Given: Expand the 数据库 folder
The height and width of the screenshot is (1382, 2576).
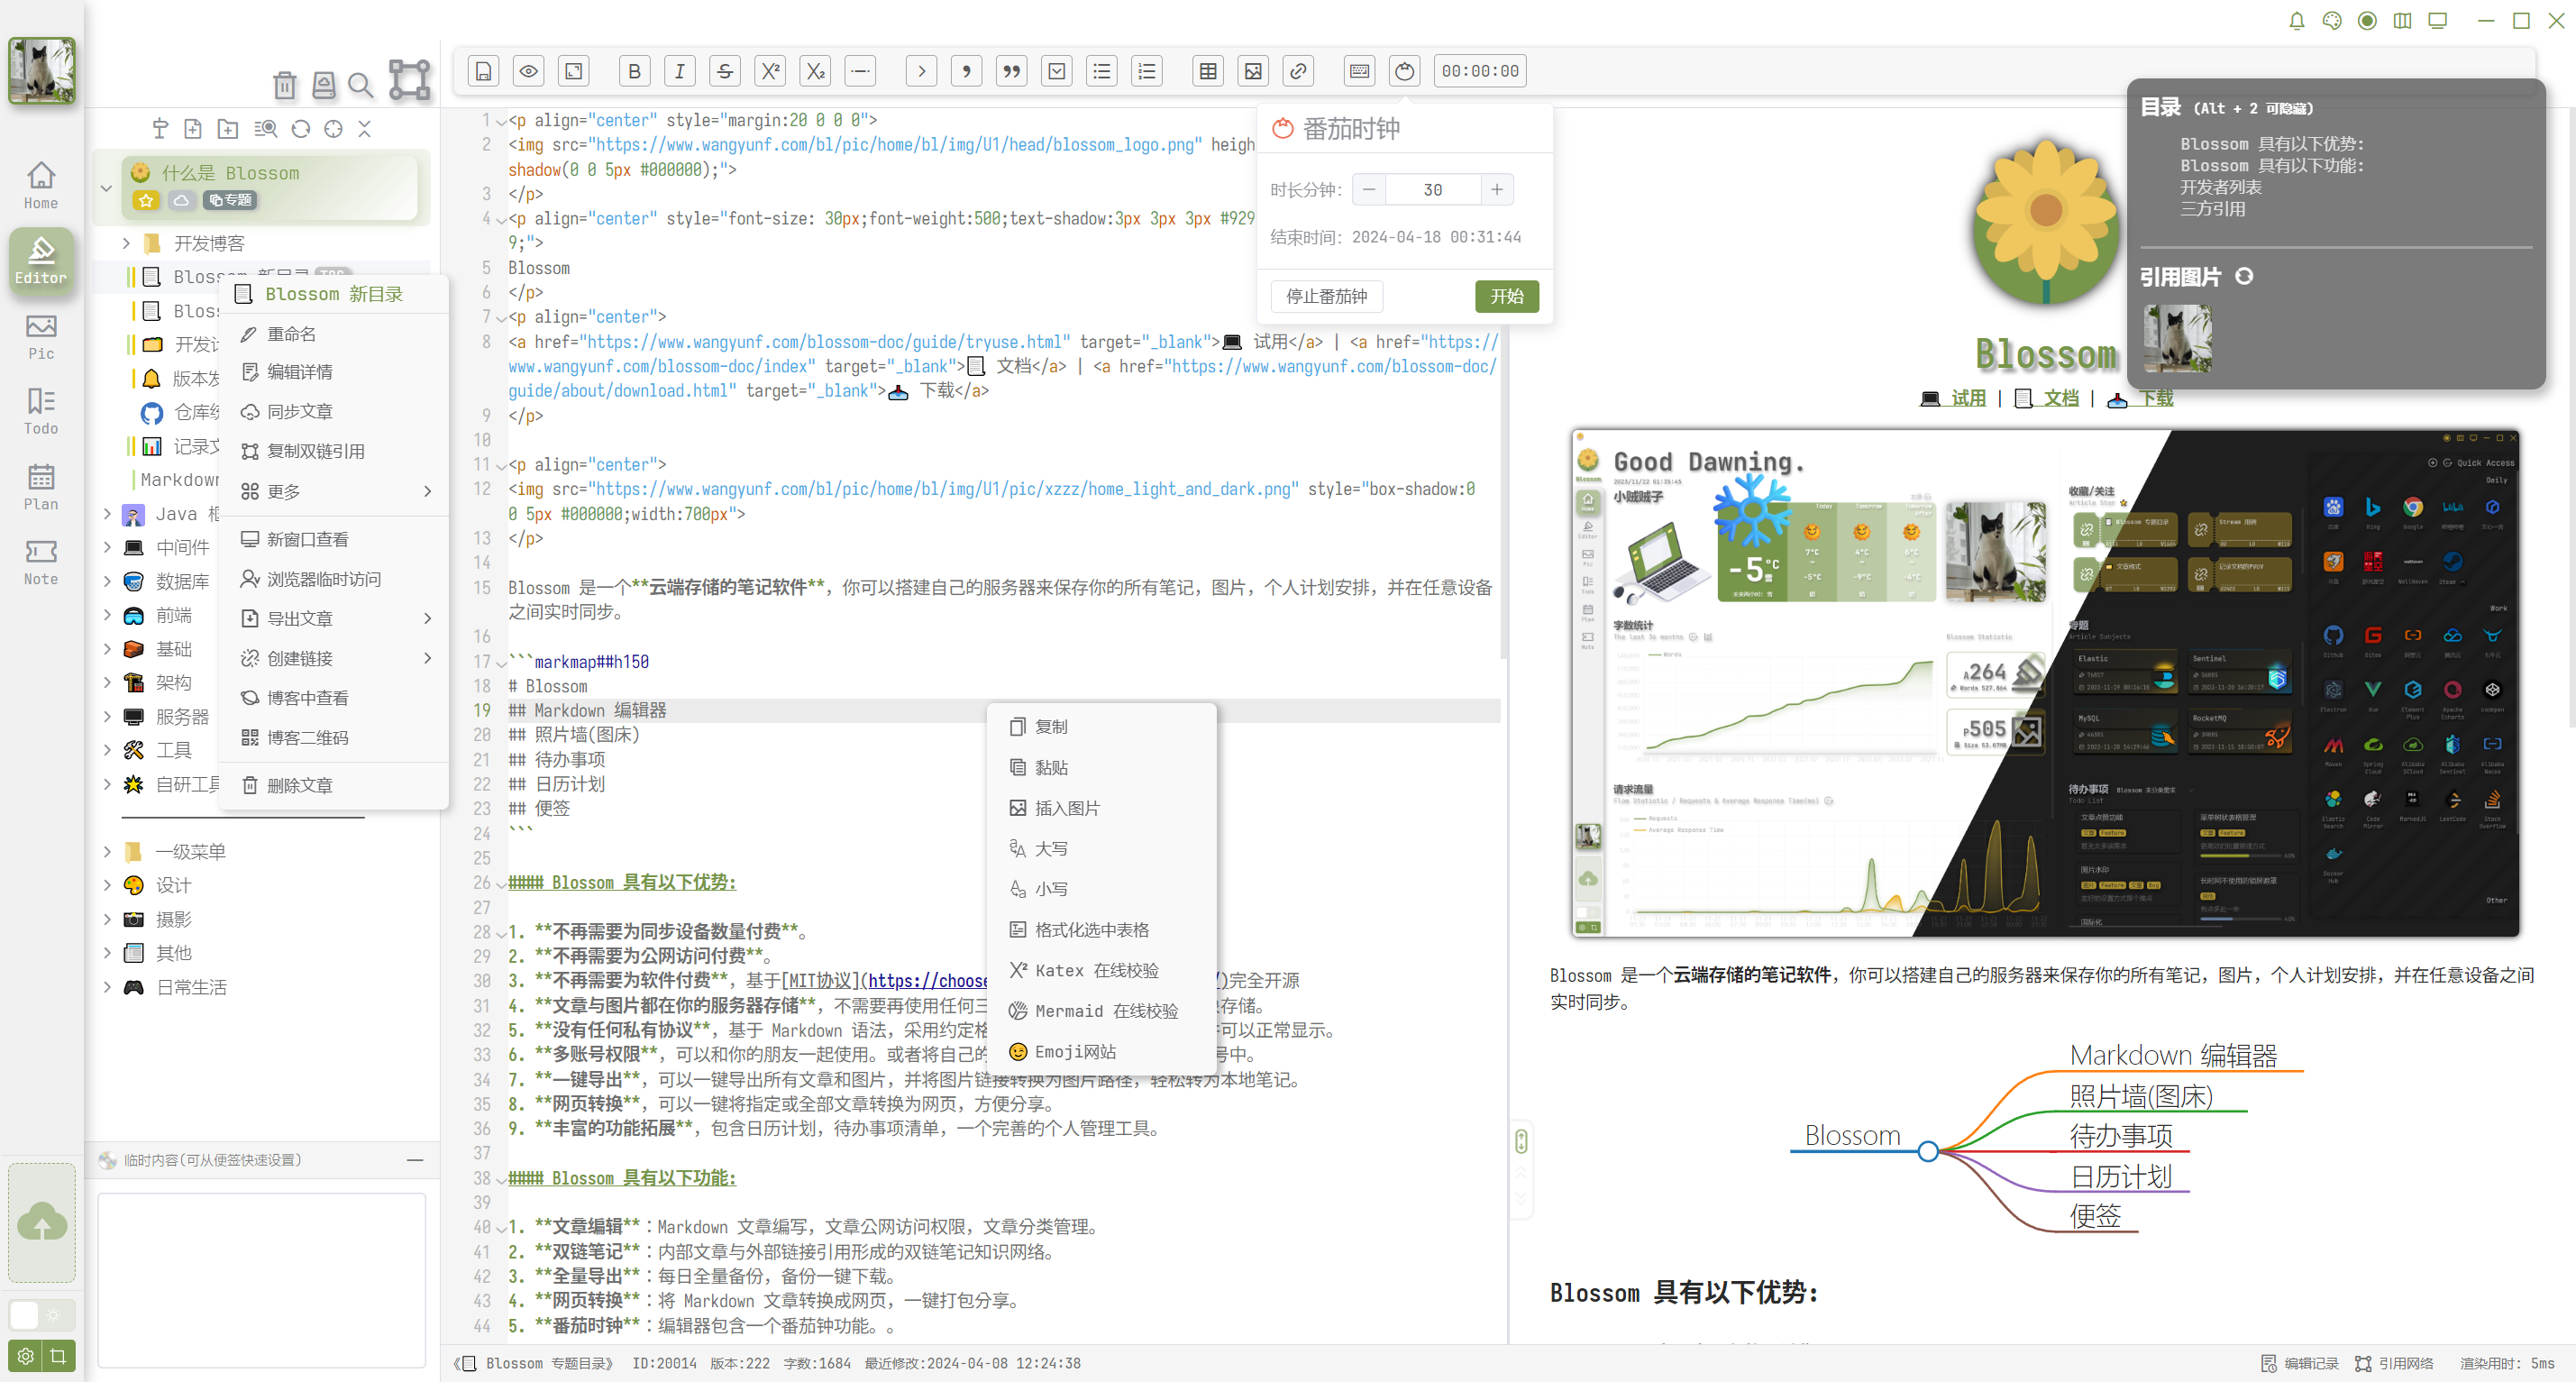Looking at the screenshot, I should 107,581.
